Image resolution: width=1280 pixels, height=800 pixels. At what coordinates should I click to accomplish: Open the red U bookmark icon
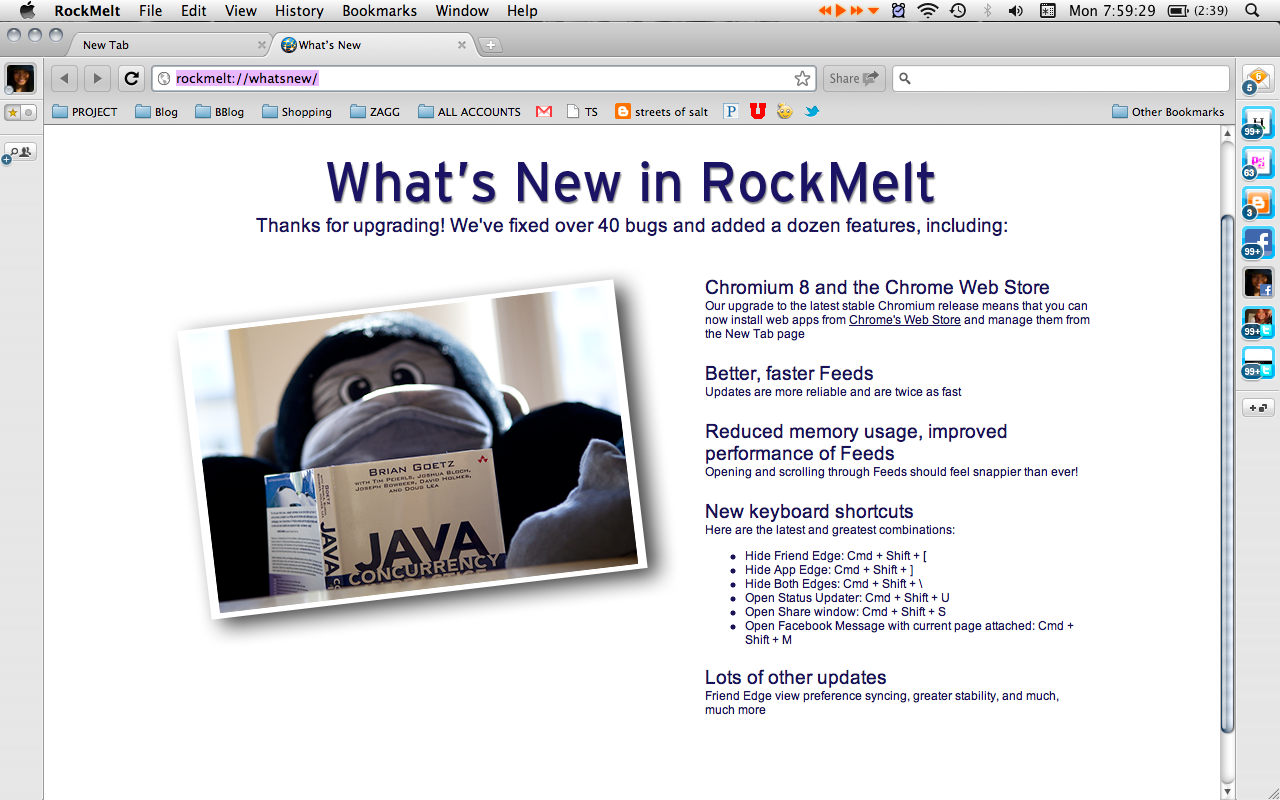758,112
